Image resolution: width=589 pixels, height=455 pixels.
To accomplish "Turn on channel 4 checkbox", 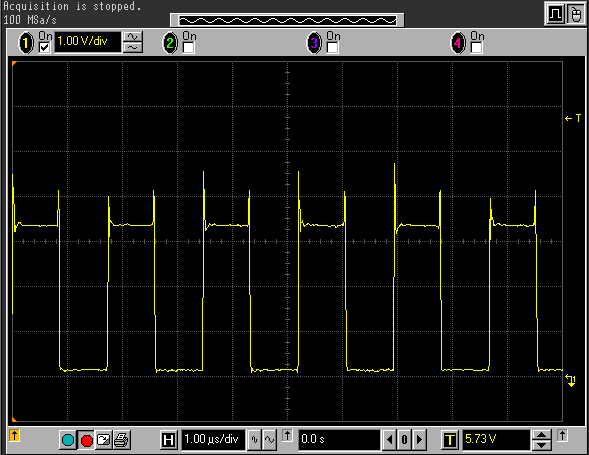I will pos(476,48).
